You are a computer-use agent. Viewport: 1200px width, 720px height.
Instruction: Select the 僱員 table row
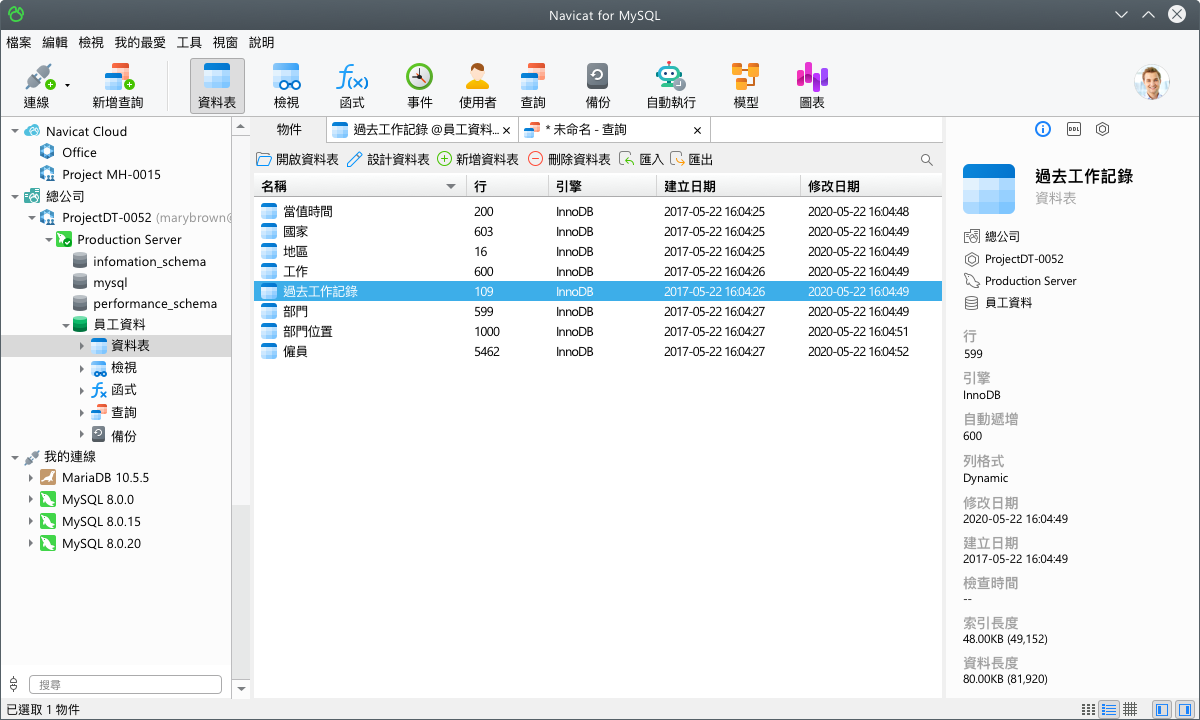pos(597,351)
